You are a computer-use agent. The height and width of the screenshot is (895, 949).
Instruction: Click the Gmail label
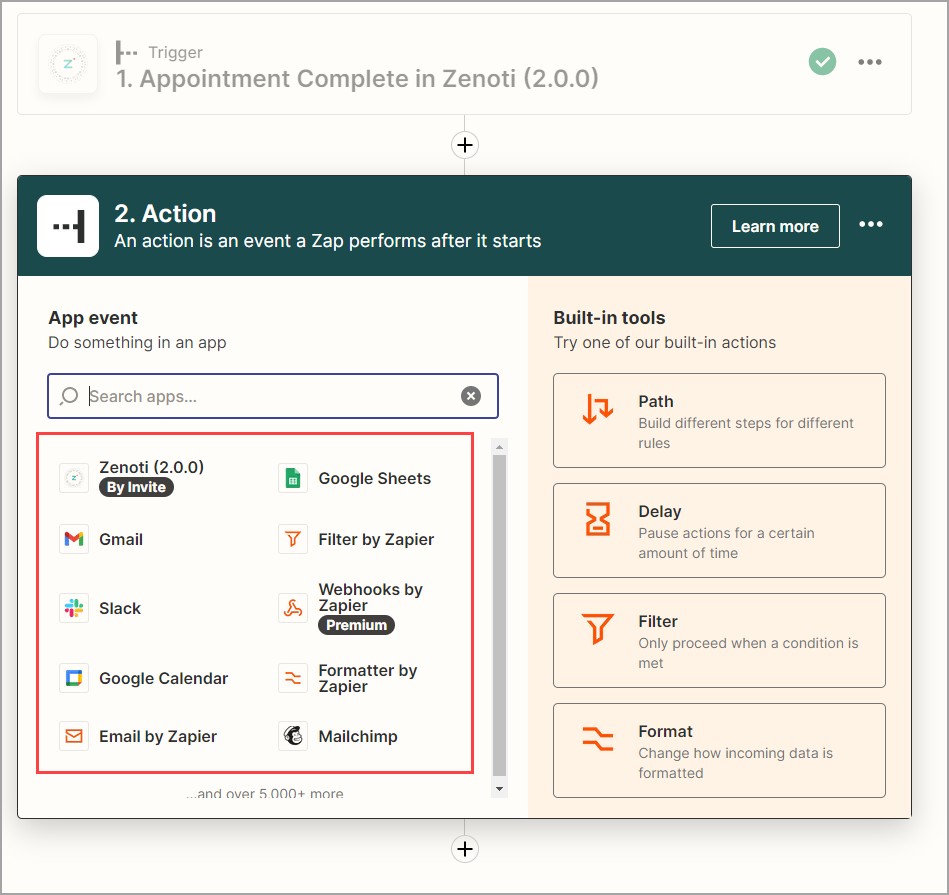tap(121, 539)
